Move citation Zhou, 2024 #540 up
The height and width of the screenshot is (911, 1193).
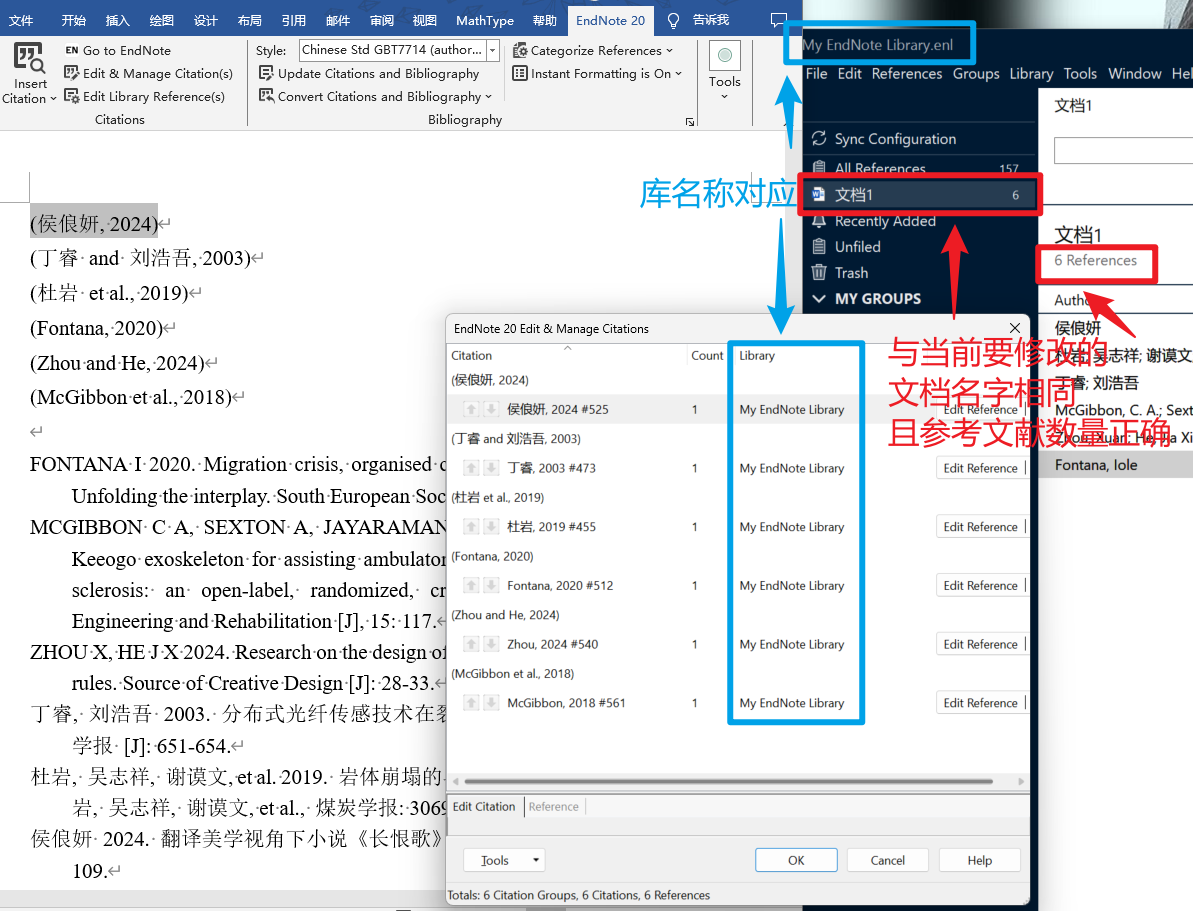472,645
